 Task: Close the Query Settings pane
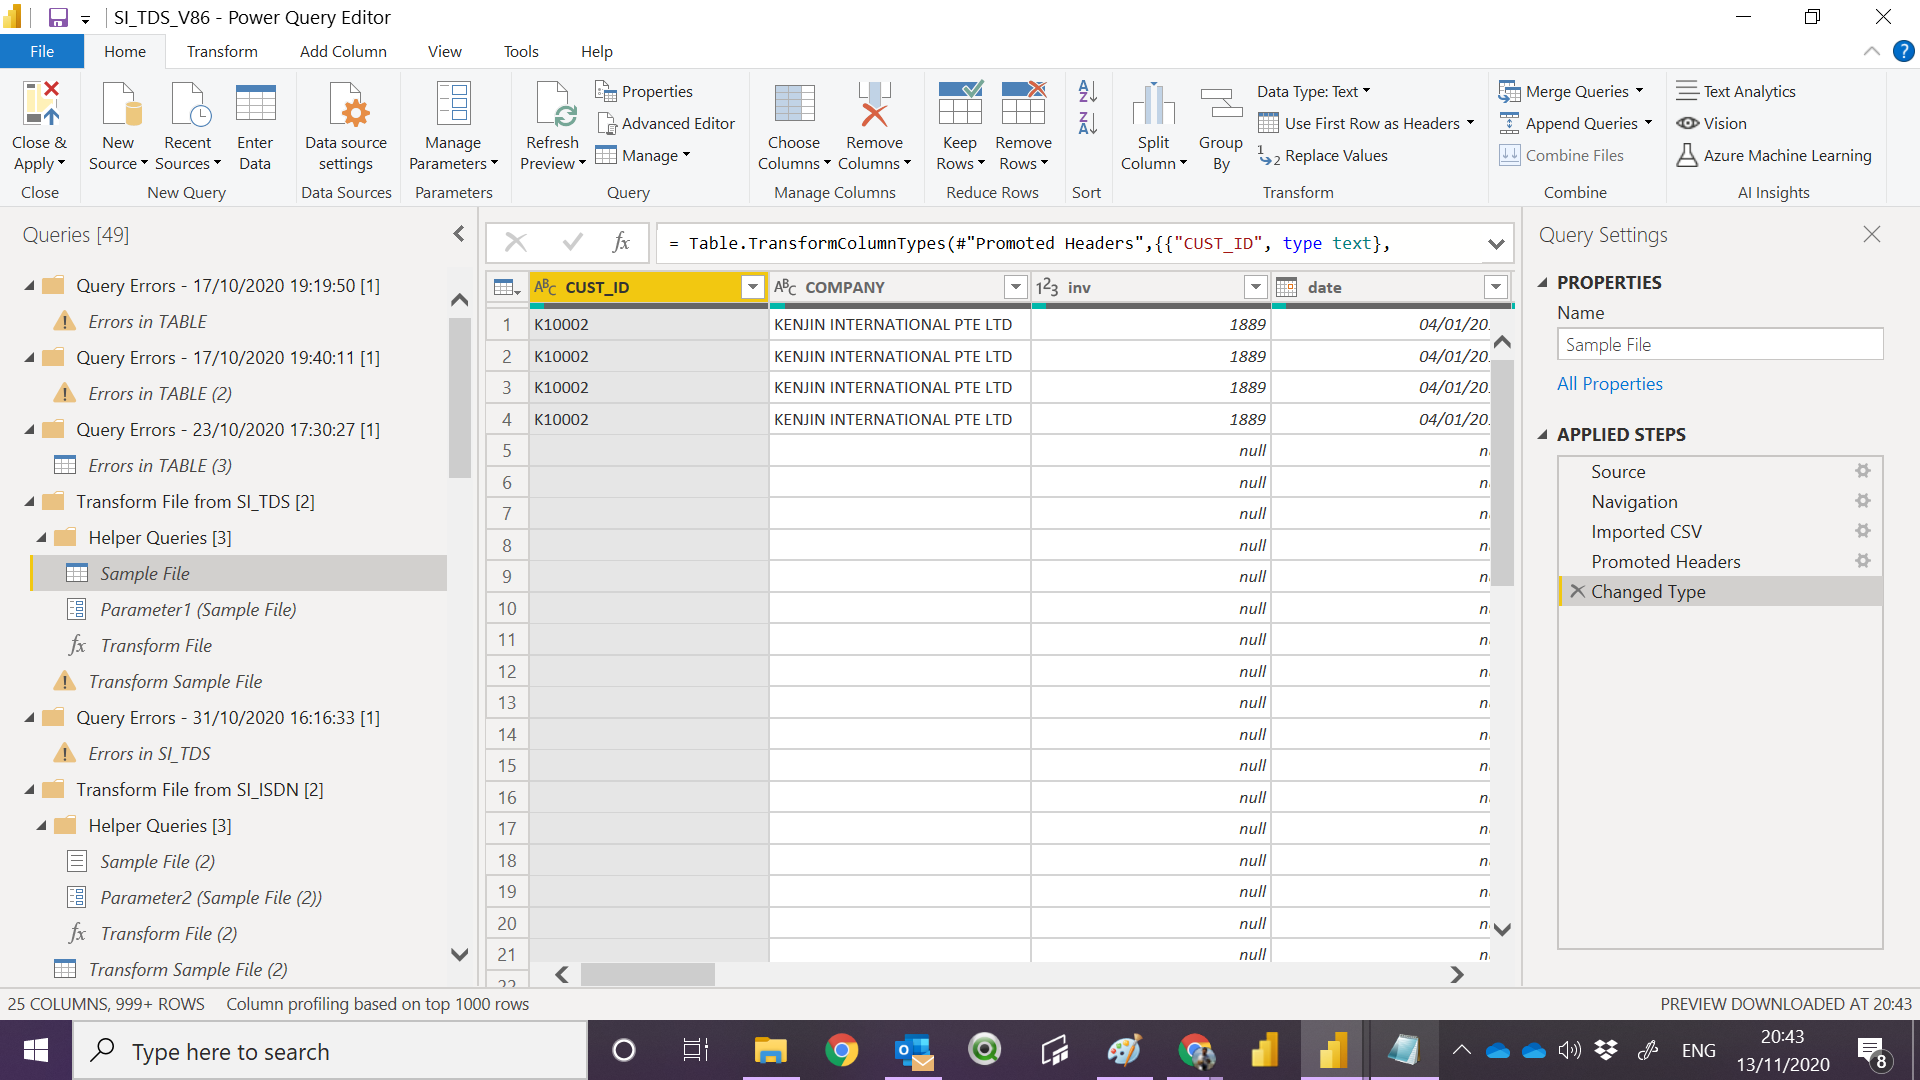(1871, 234)
